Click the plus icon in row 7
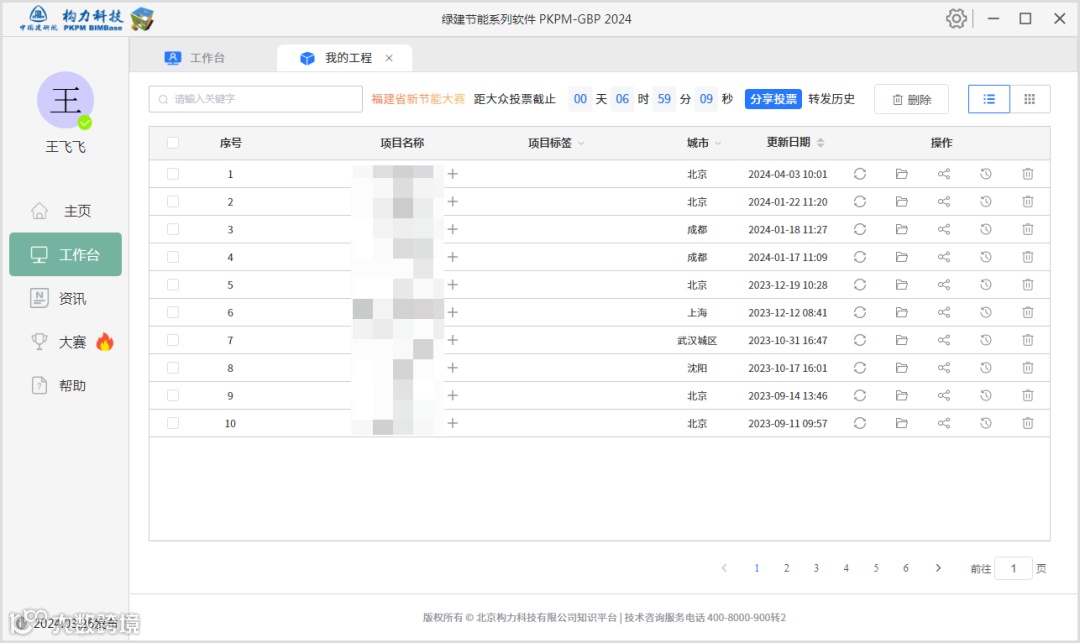Viewport: 1080px width, 643px height. [x=453, y=340]
